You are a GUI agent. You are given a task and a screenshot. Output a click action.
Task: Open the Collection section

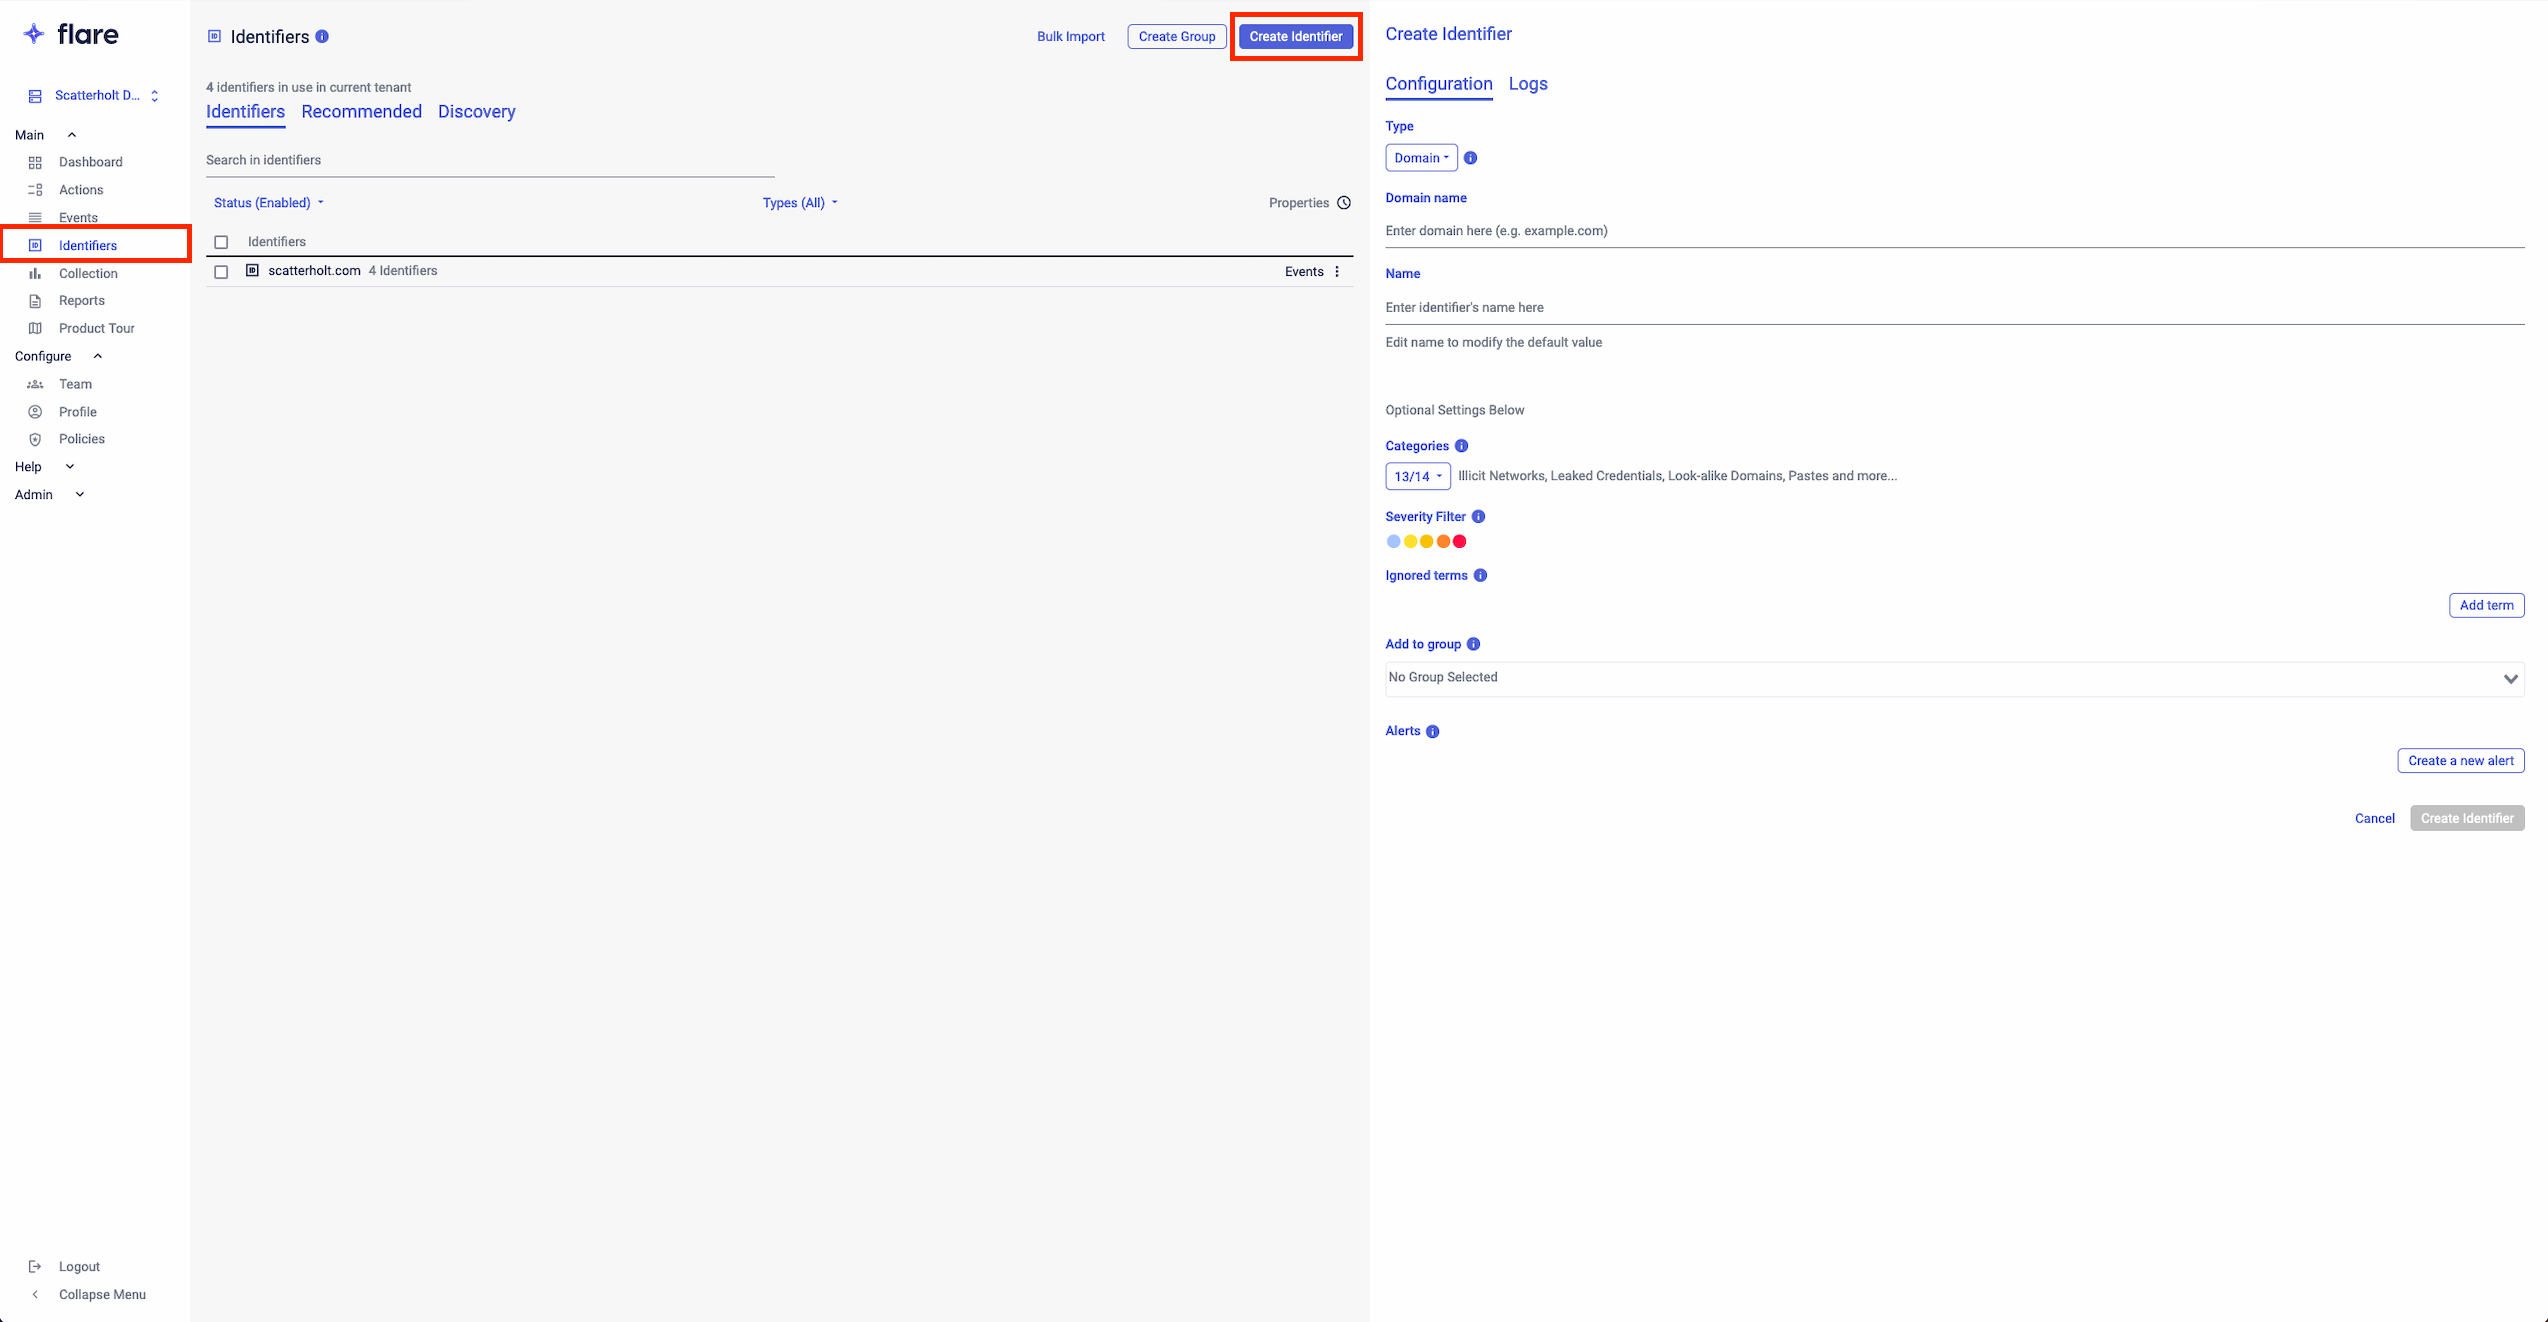pos(89,273)
